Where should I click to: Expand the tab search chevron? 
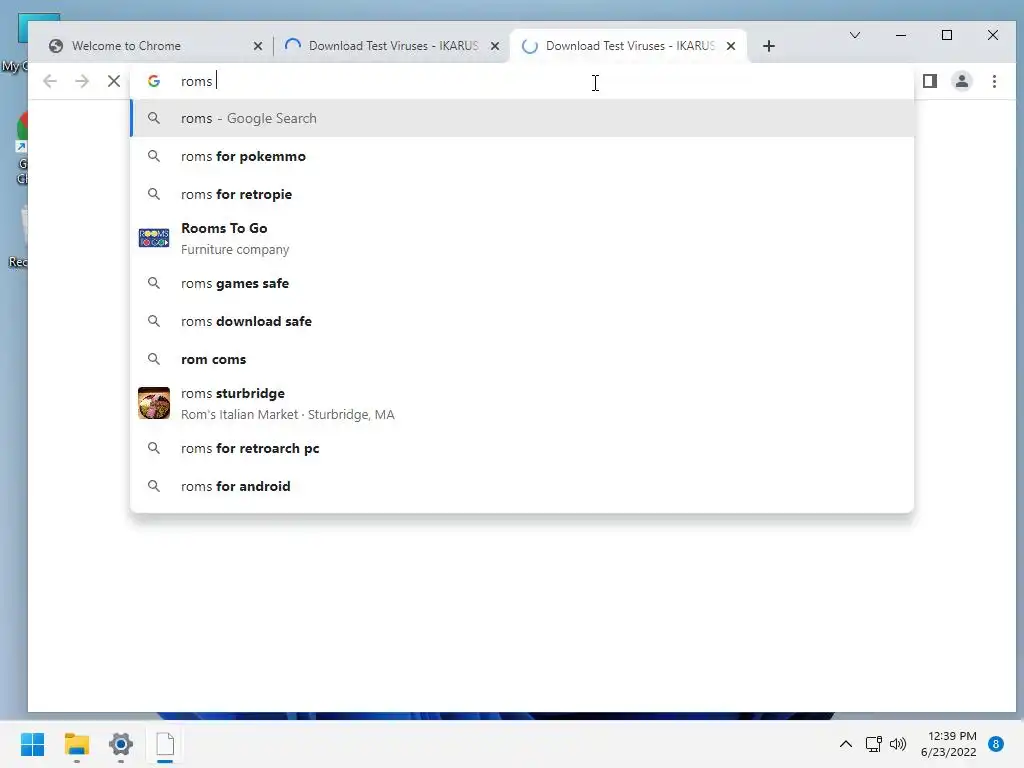[x=855, y=35]
